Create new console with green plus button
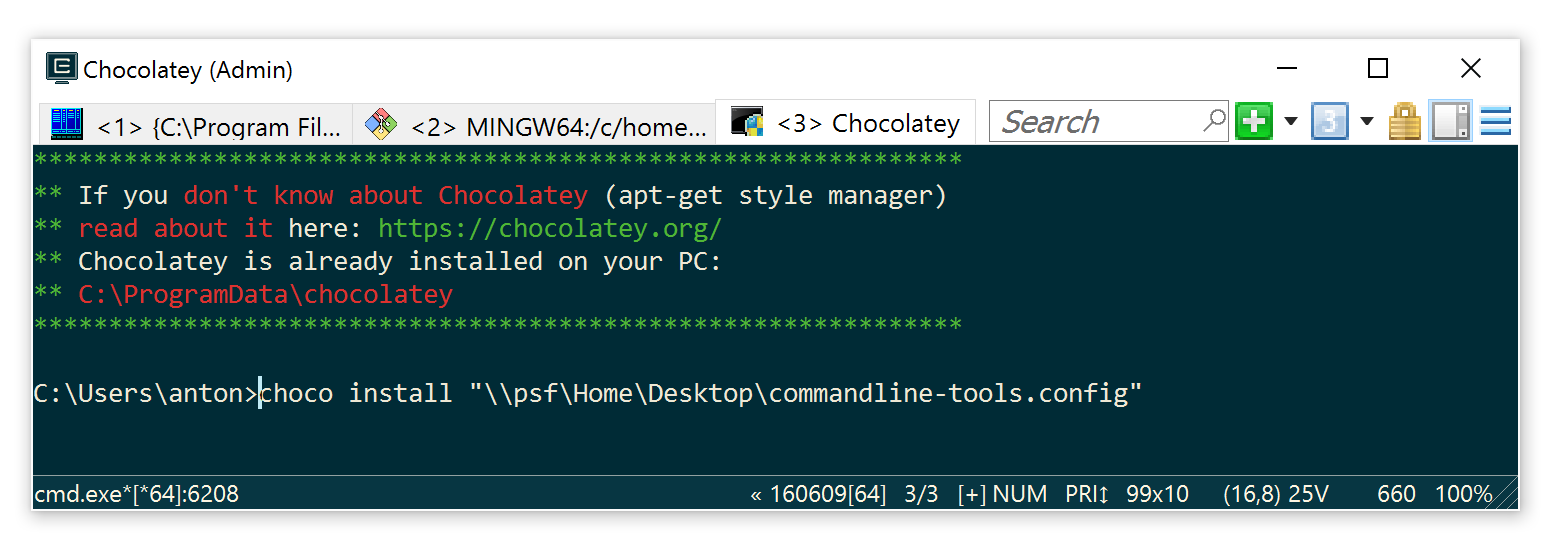Screen dimensions: 1564x547 [x=1253, y=122]
